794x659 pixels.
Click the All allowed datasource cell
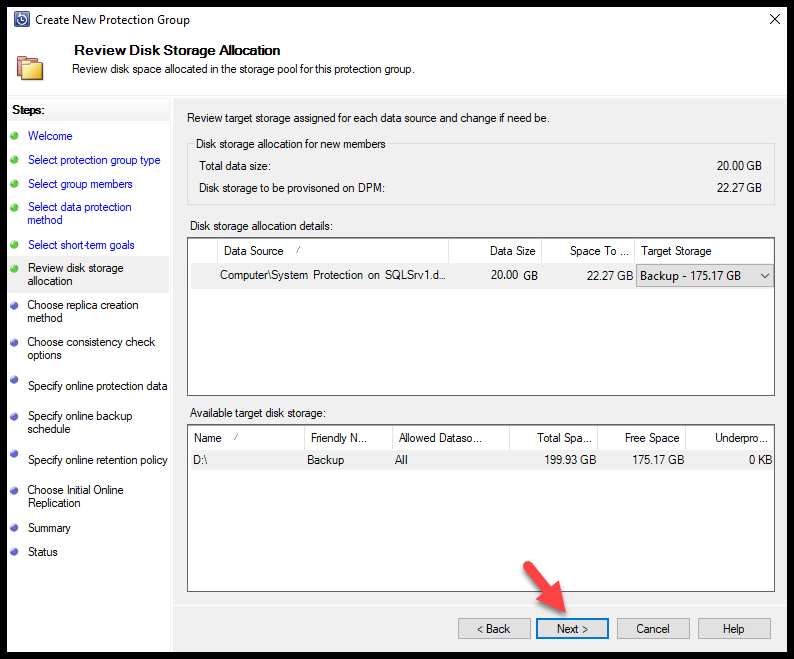[401, 460]
